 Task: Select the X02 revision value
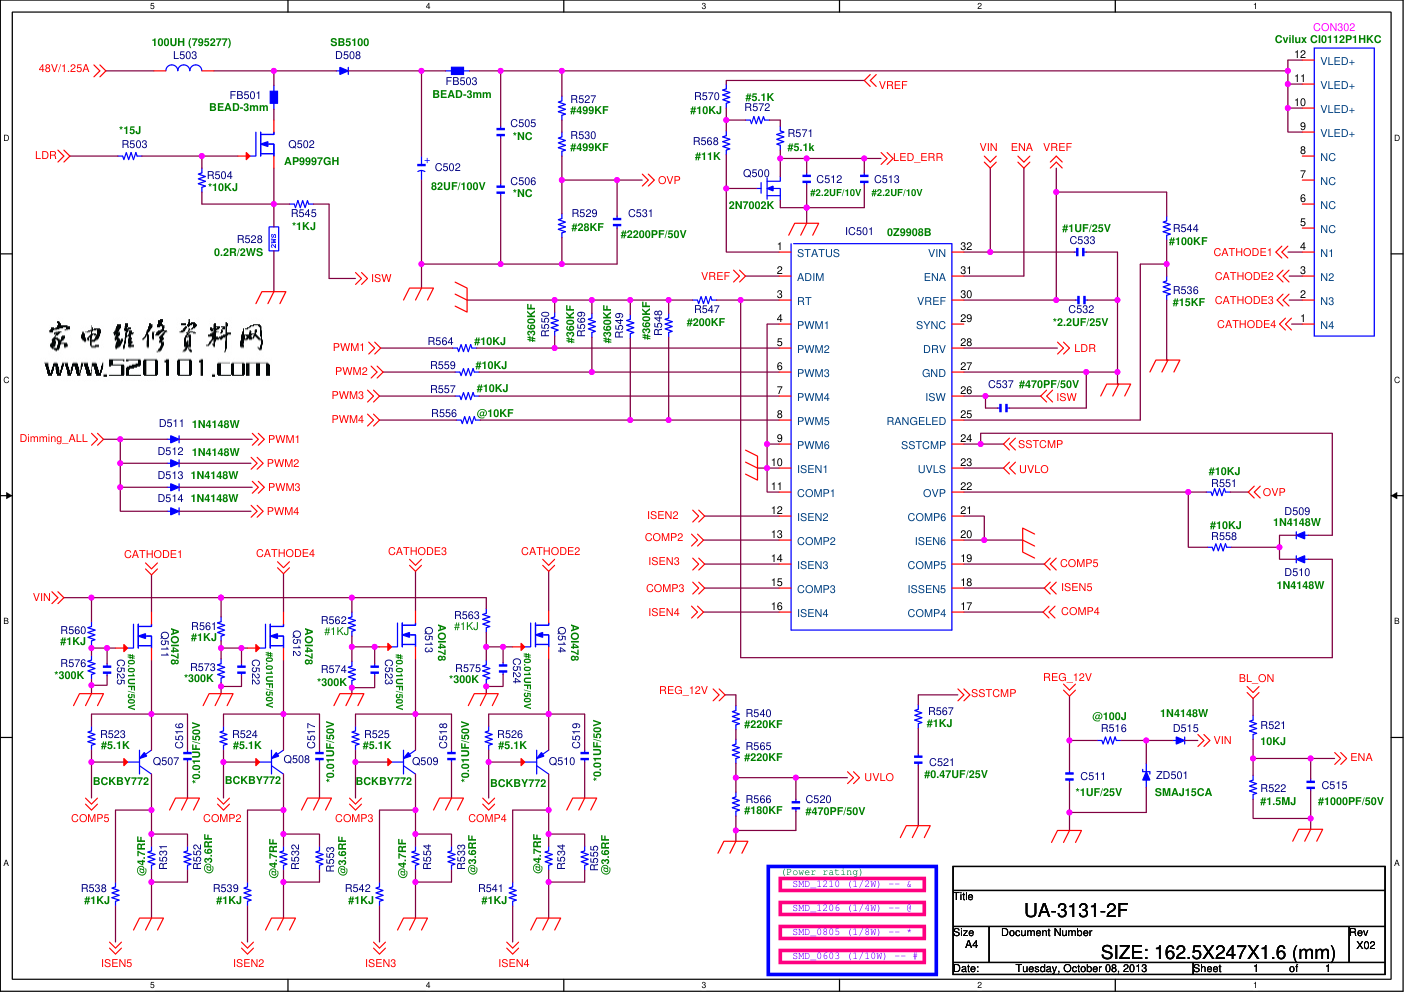tap(1365, 944)
